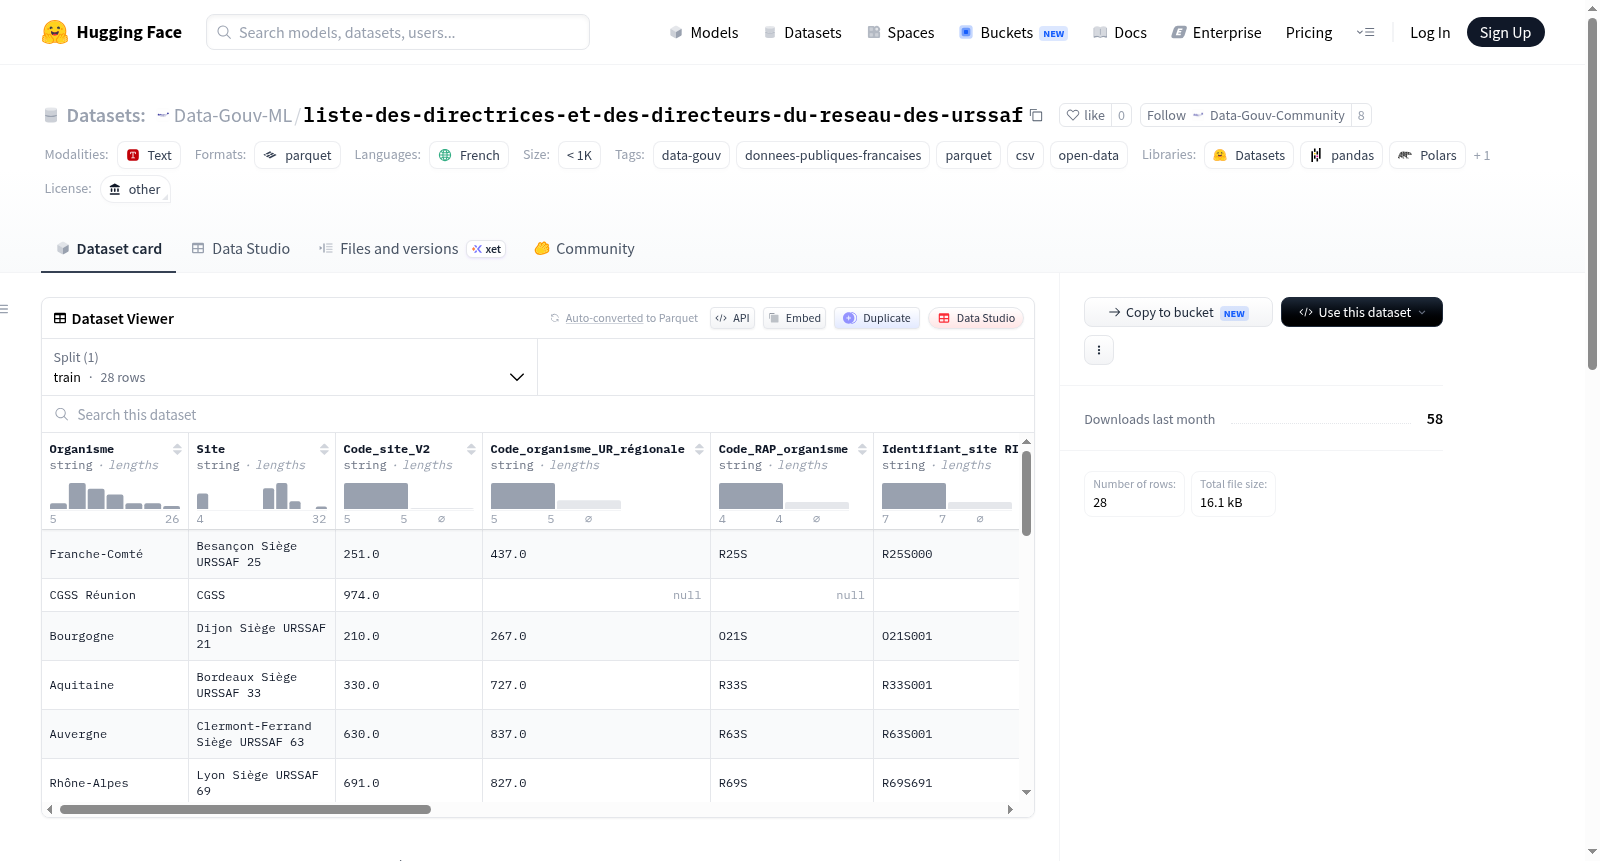Open Docs page
The width and height of the screenshot is (1600, 861).
click(x=1119, y=33)
